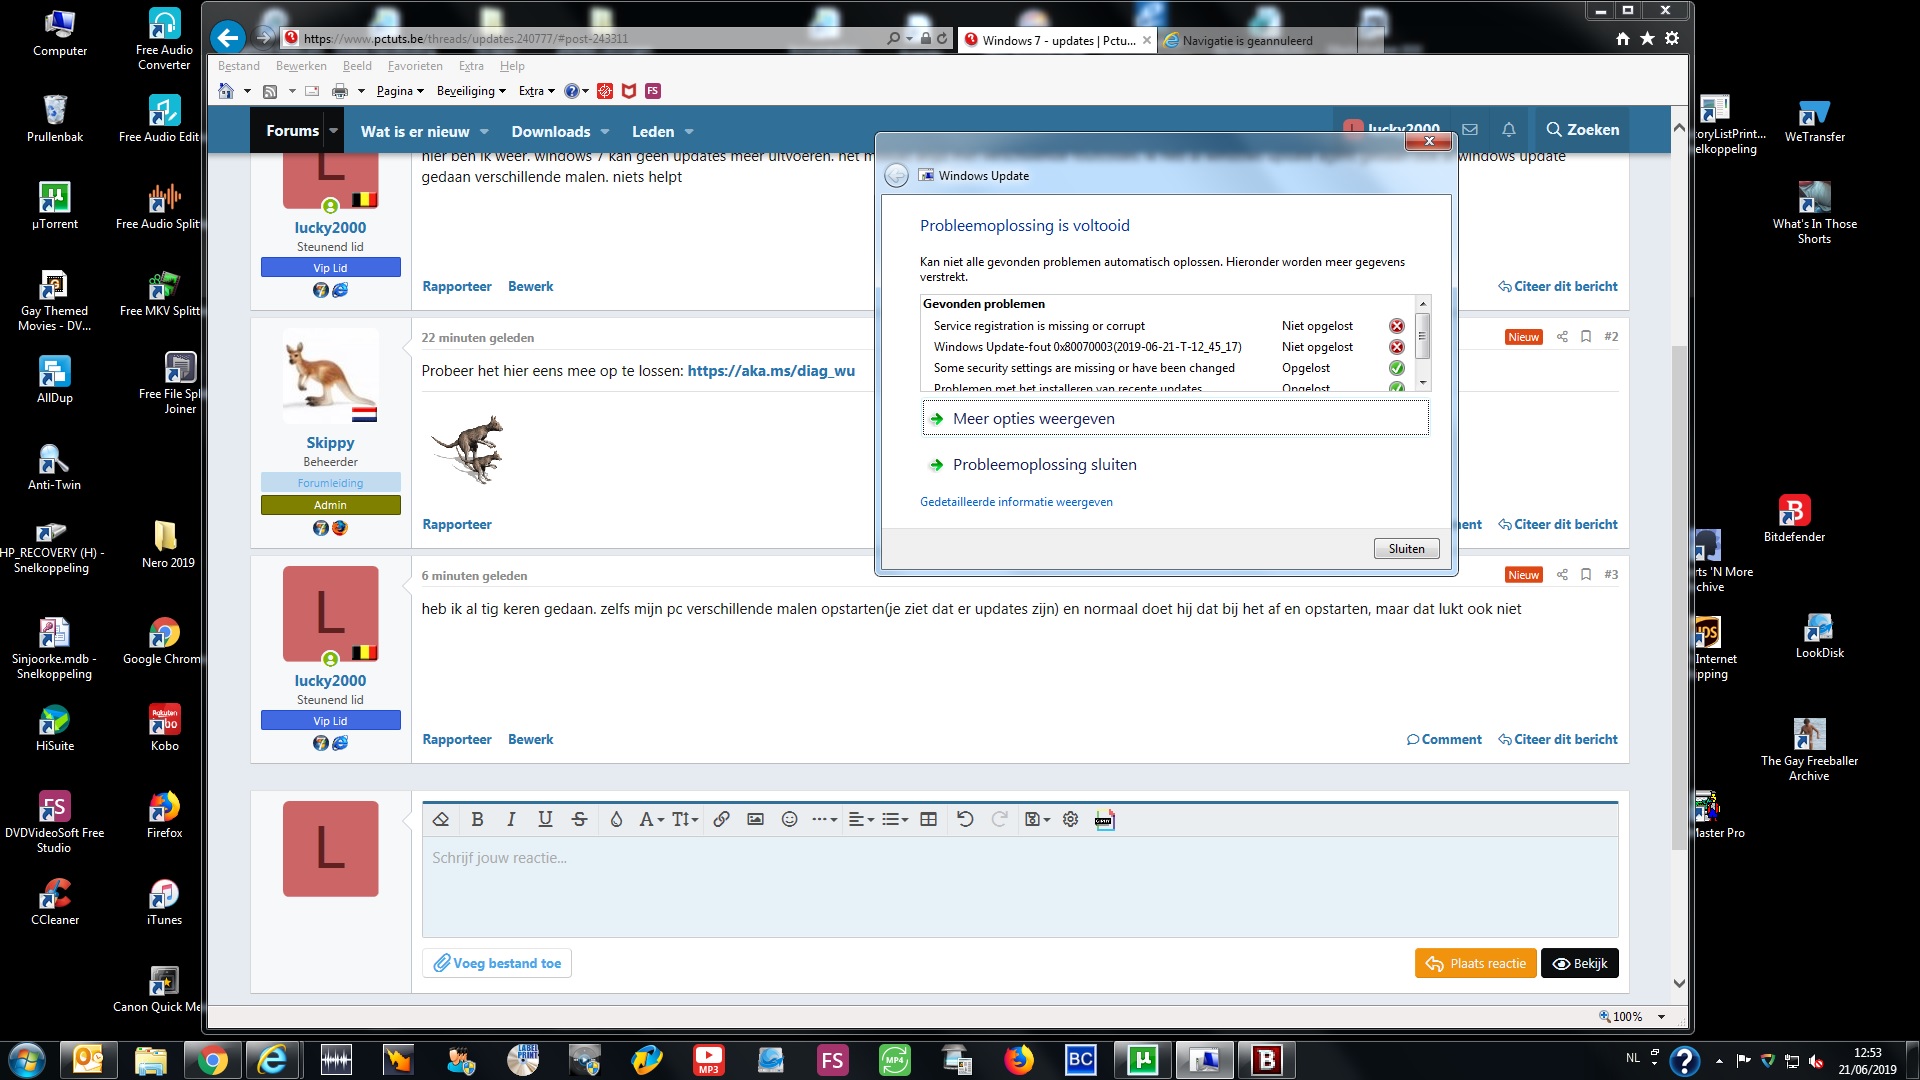
Task: Click Meer opties weergeven
Action: click(x=1033, y=419)
